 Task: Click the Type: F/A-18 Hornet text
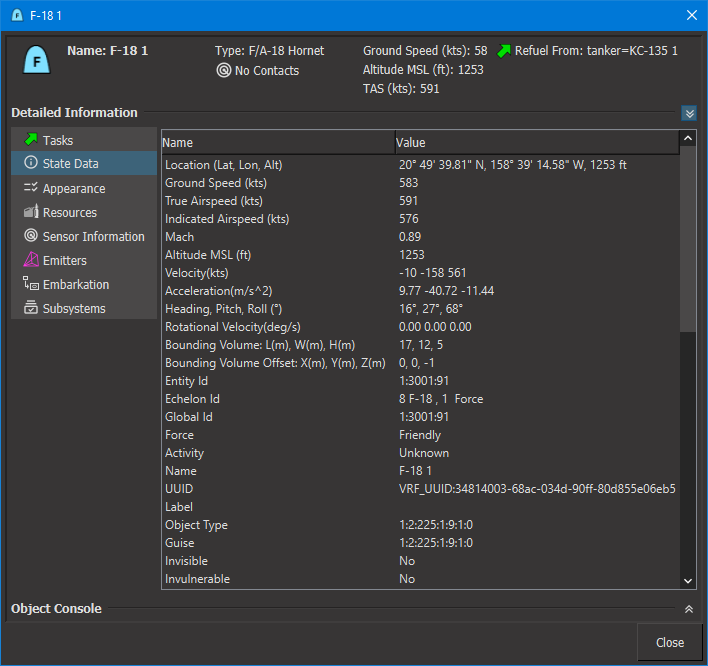point(269,51)
